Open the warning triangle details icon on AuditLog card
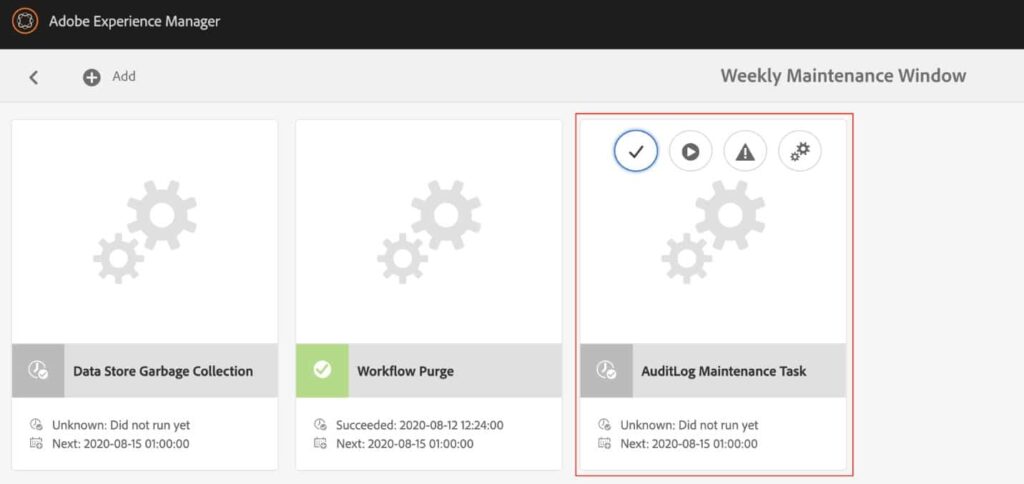The image size is (1024, 484). (x=745, y=151)
